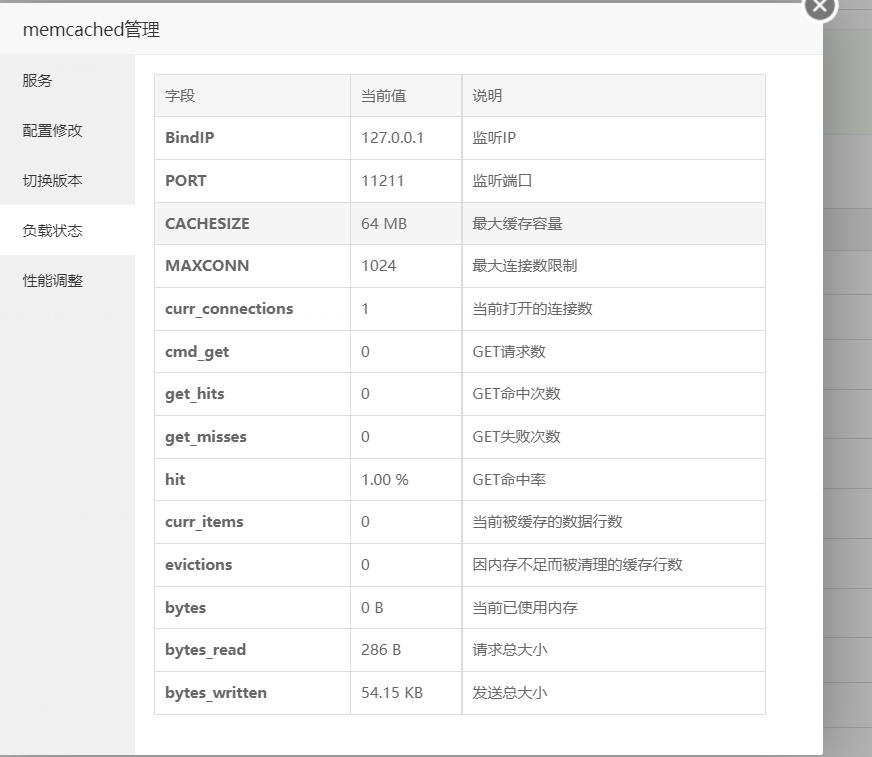Click the curr_items field name
872x757 pixels.
204,522
